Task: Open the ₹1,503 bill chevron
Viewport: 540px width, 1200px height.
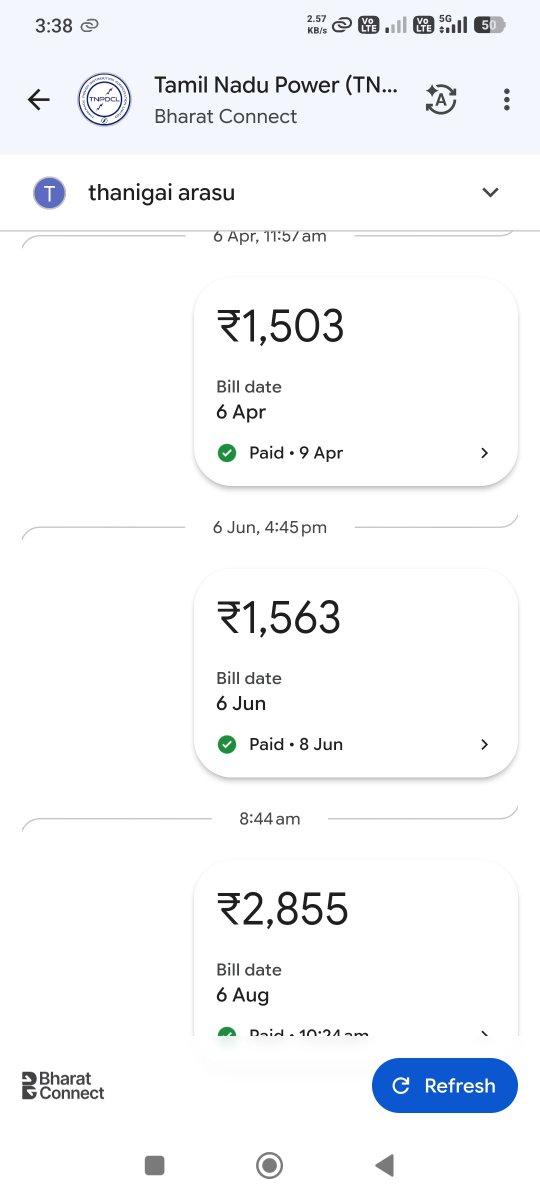Action: point(485,453)
